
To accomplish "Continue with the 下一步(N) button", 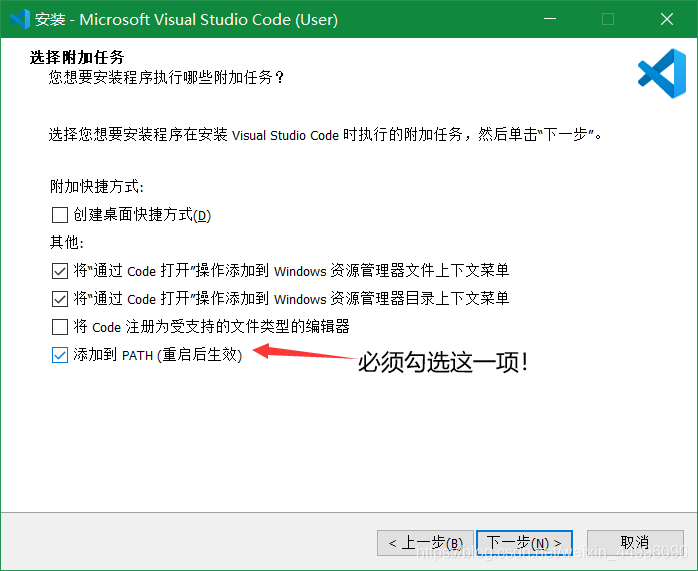I will [524, 543].
